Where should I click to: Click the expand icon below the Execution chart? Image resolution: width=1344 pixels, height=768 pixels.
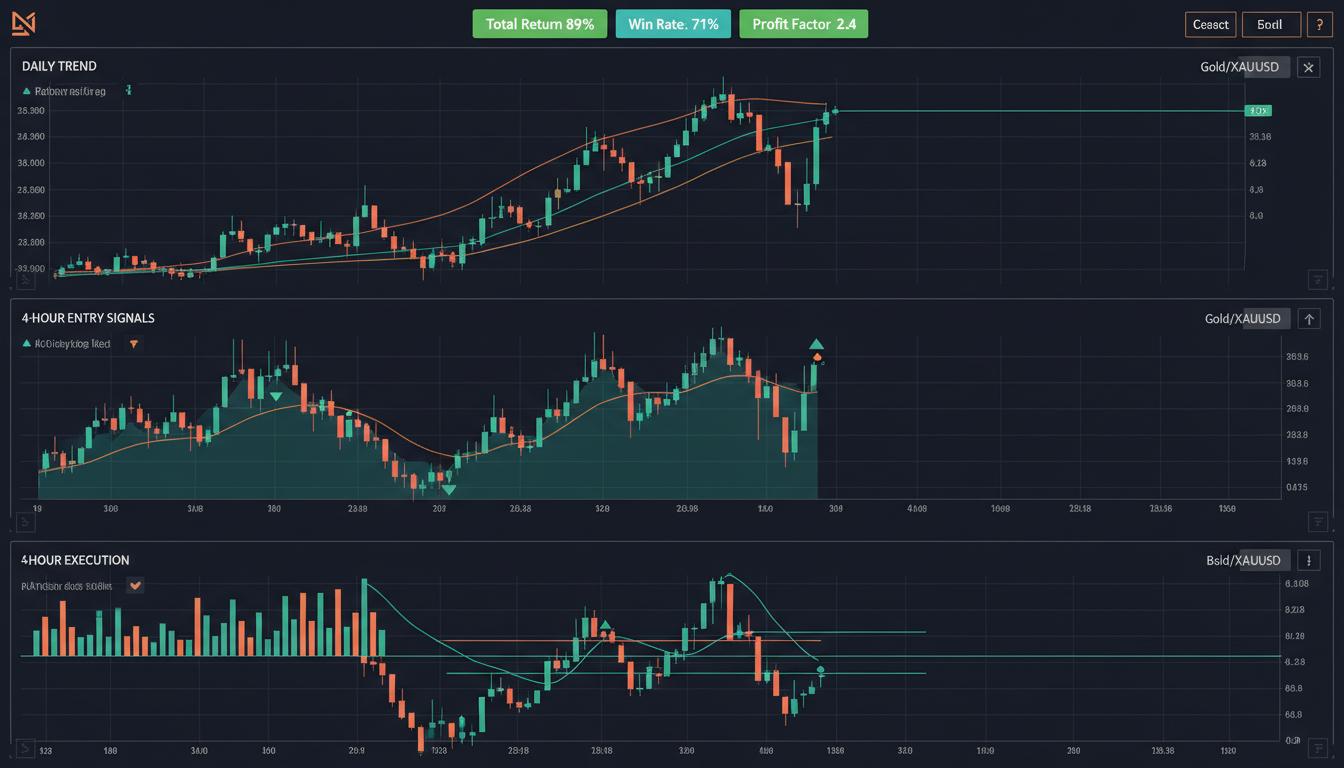pos(1319,746)
